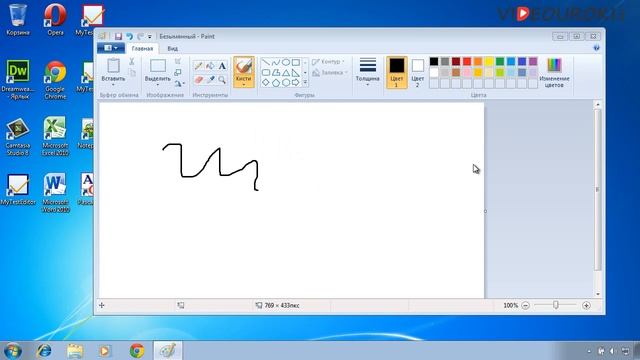Open Paint help question mark icon

[x=596, y=48]
